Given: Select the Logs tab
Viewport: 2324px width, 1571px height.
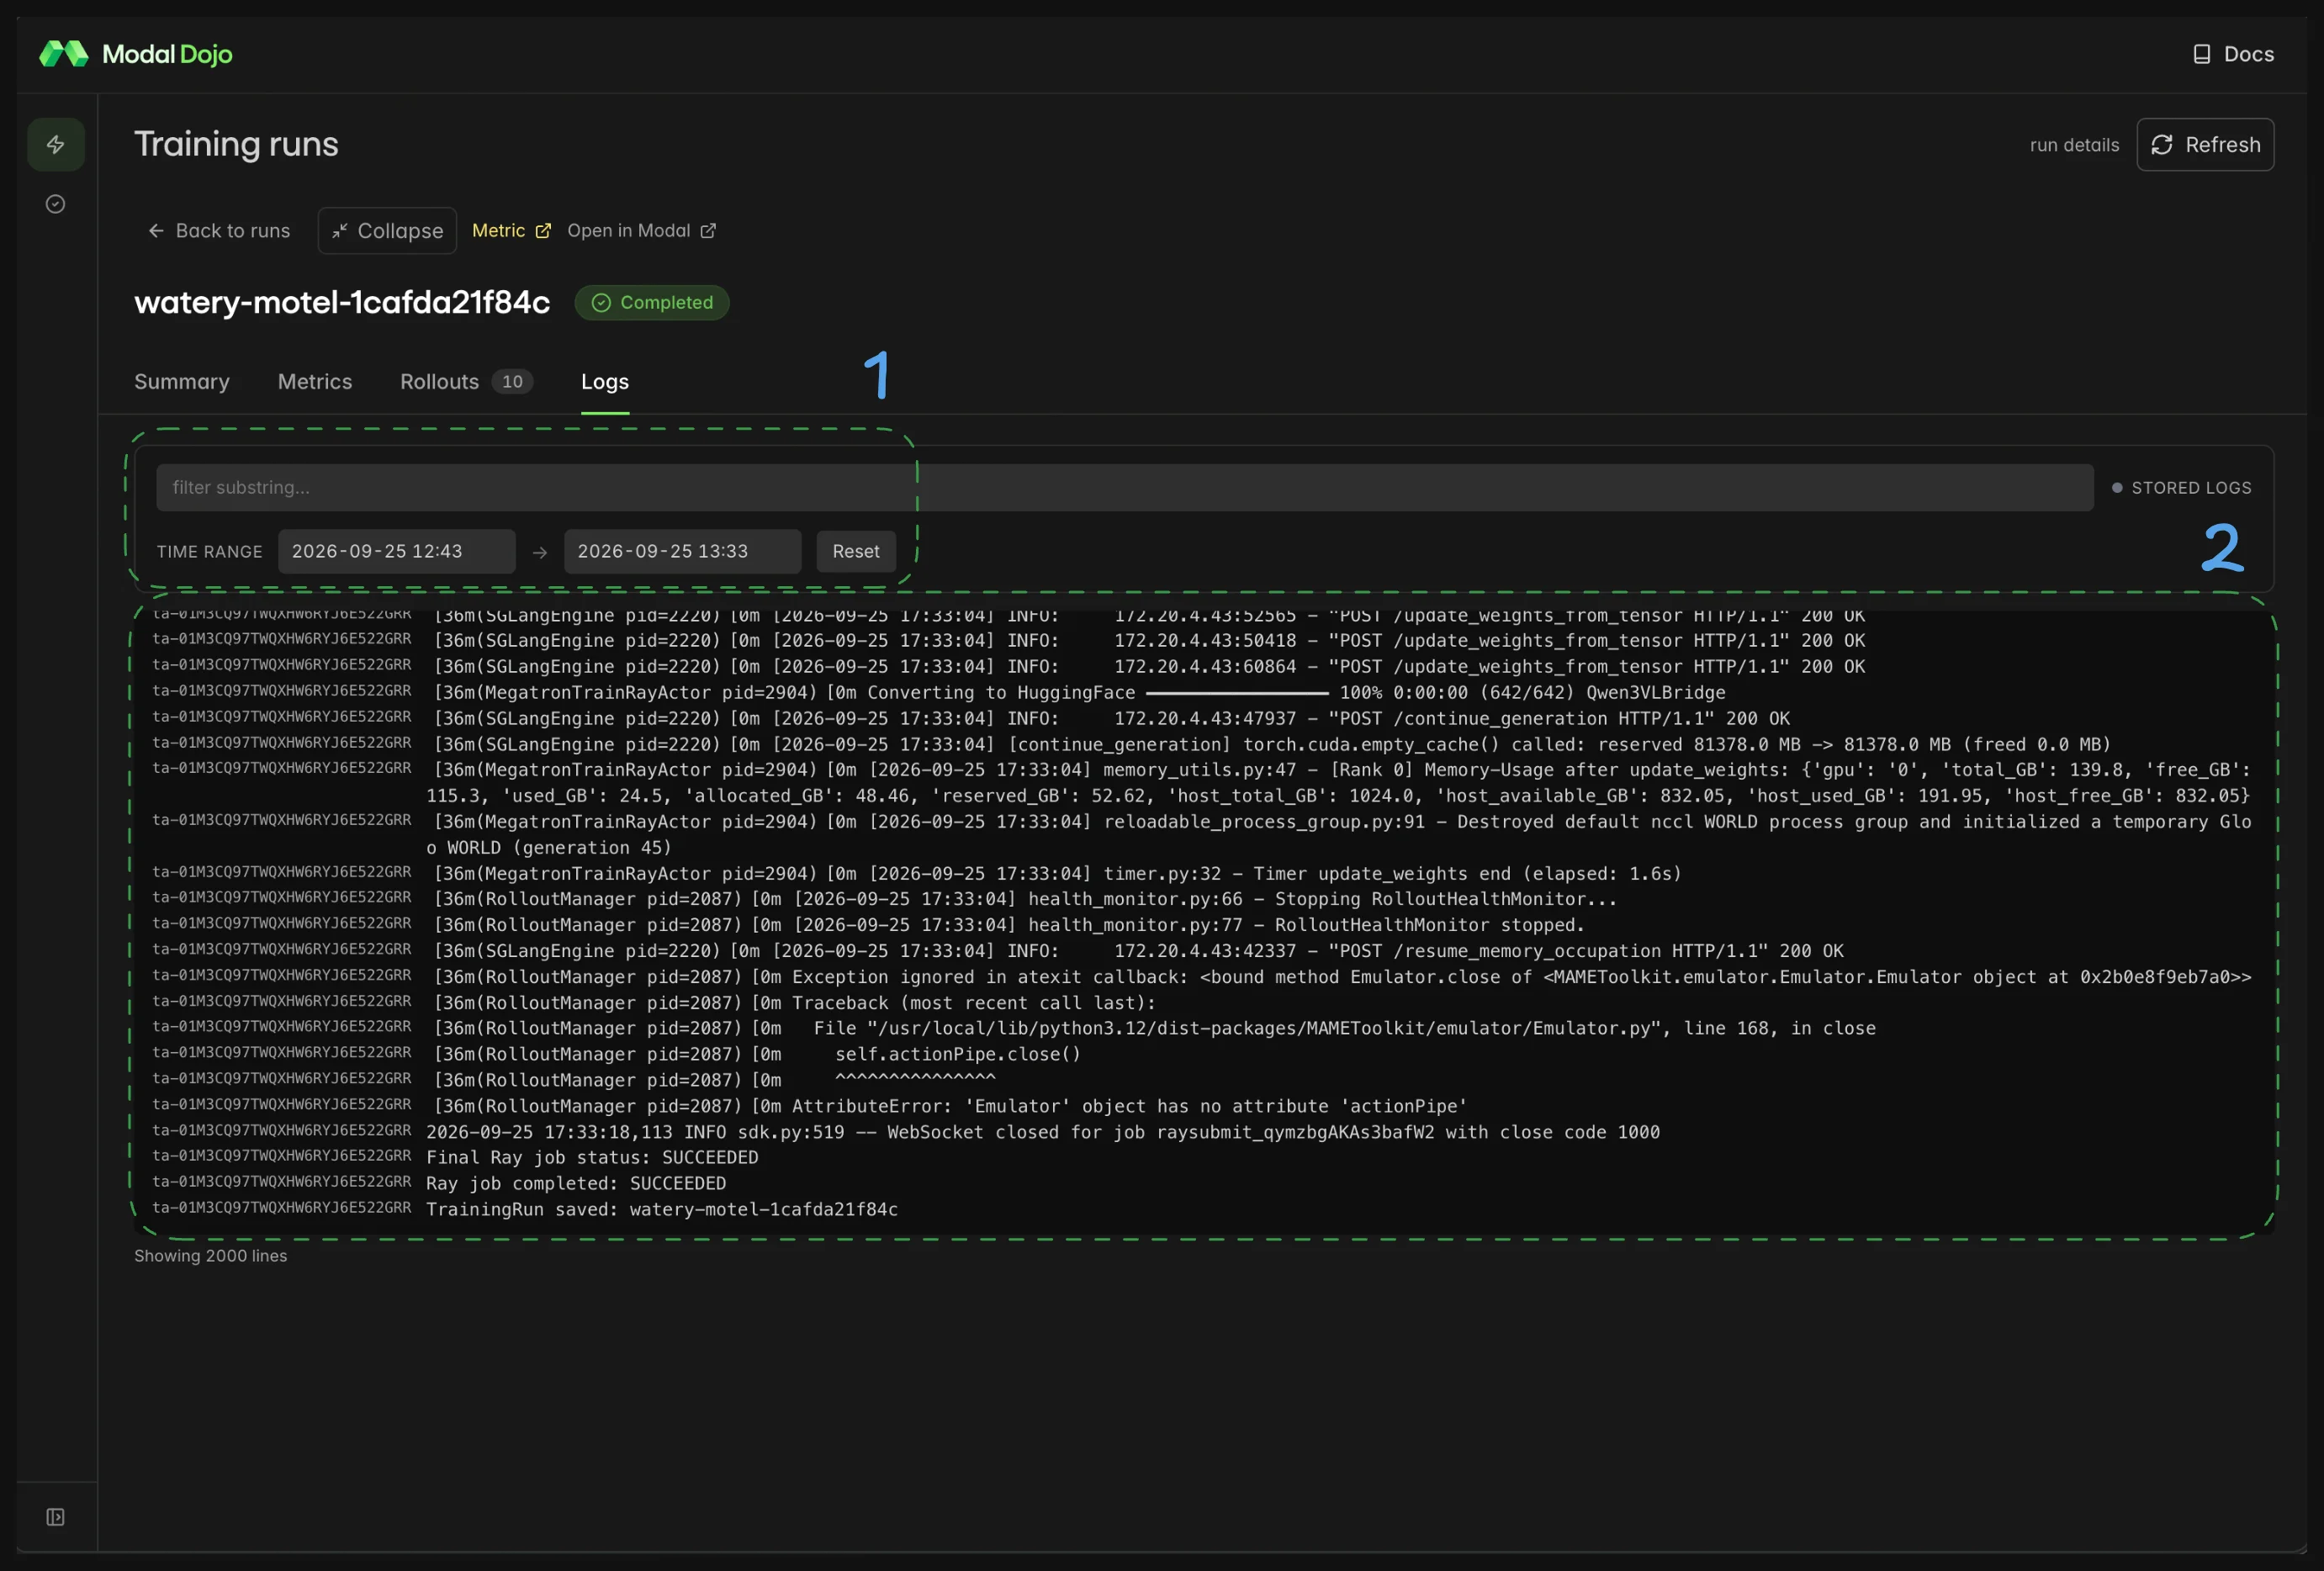Looking at the screenshot, I should point(605,382).
